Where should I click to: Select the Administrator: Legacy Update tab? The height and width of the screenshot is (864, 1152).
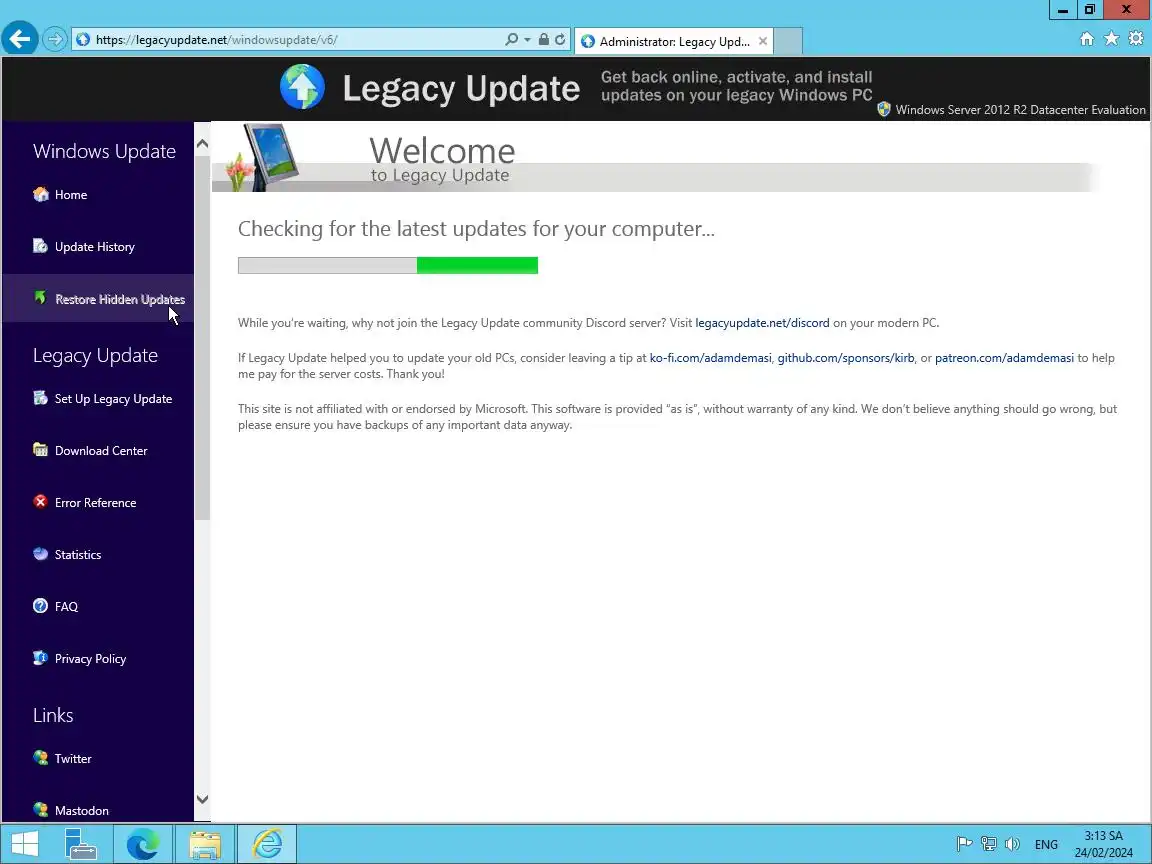[x=674, y=41]
